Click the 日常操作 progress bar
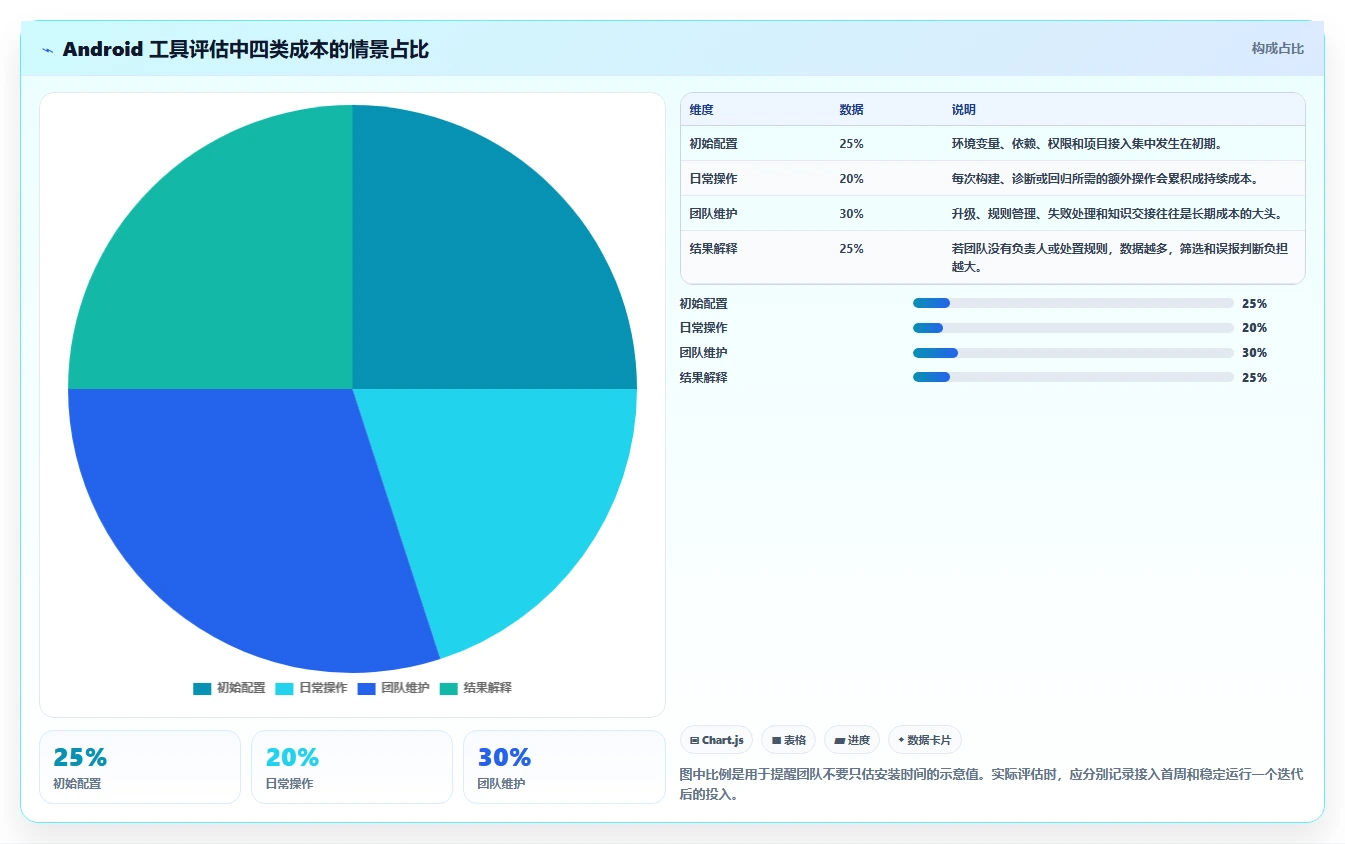 (x=1073, y=328)
